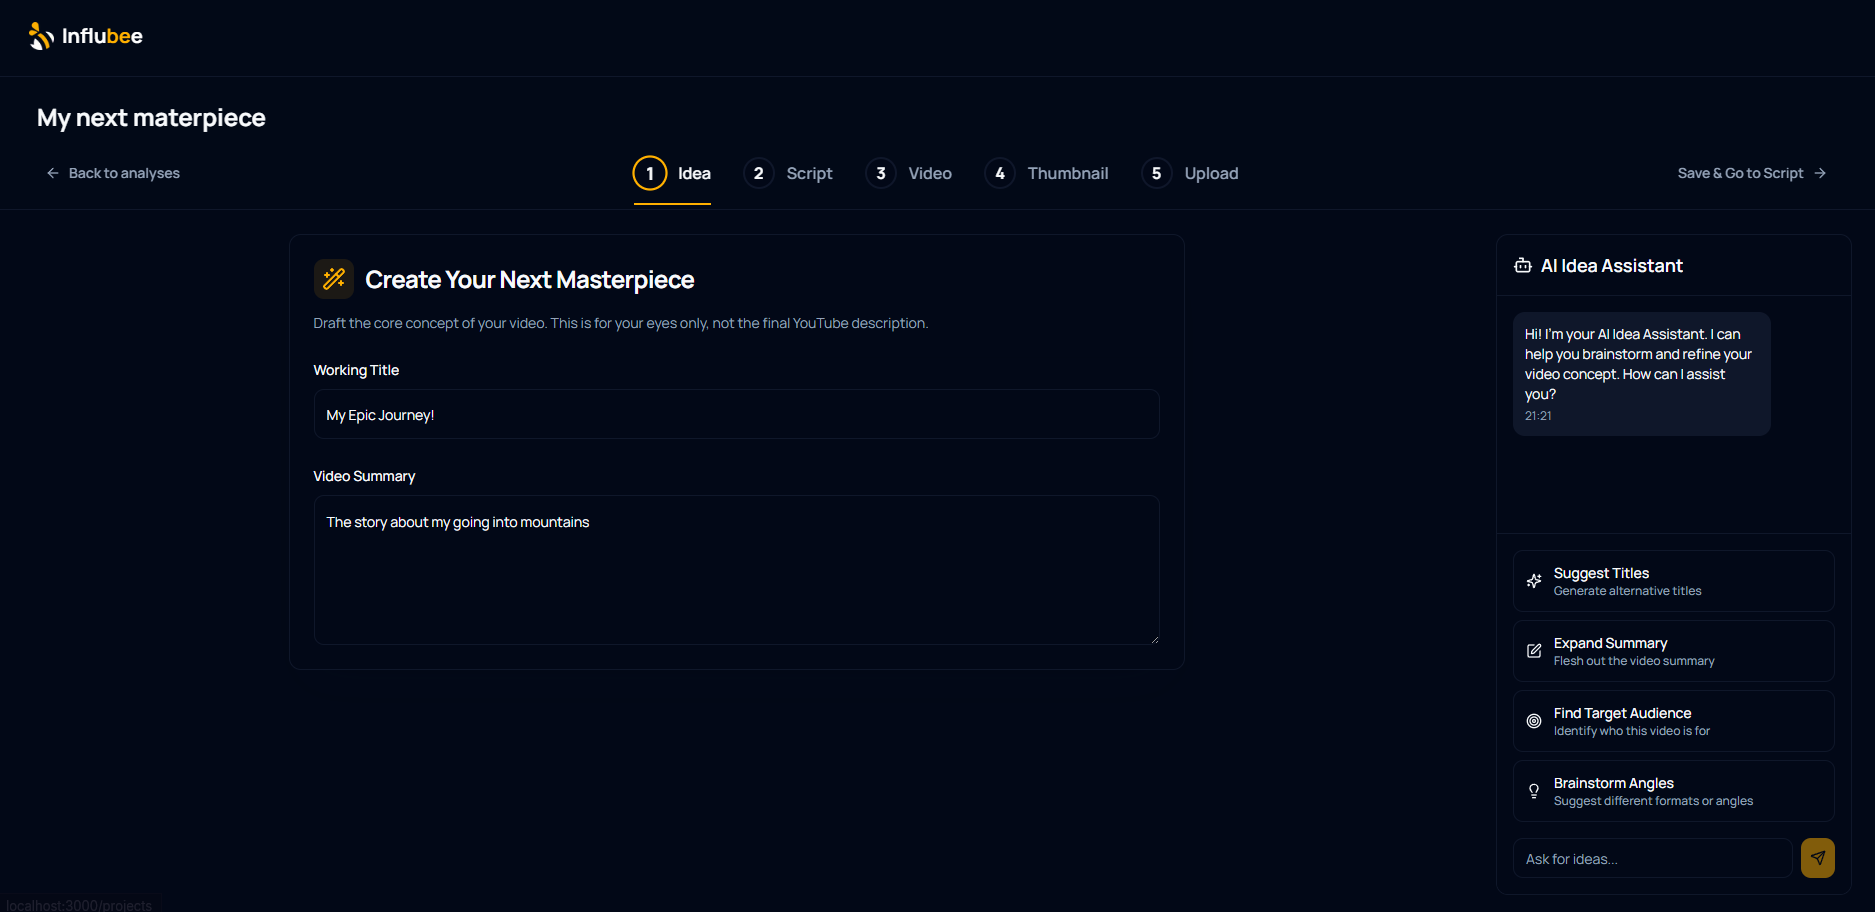The image size is (1875, 912).
Task: Focus the Video Summary text area
Action: (736, 570)
